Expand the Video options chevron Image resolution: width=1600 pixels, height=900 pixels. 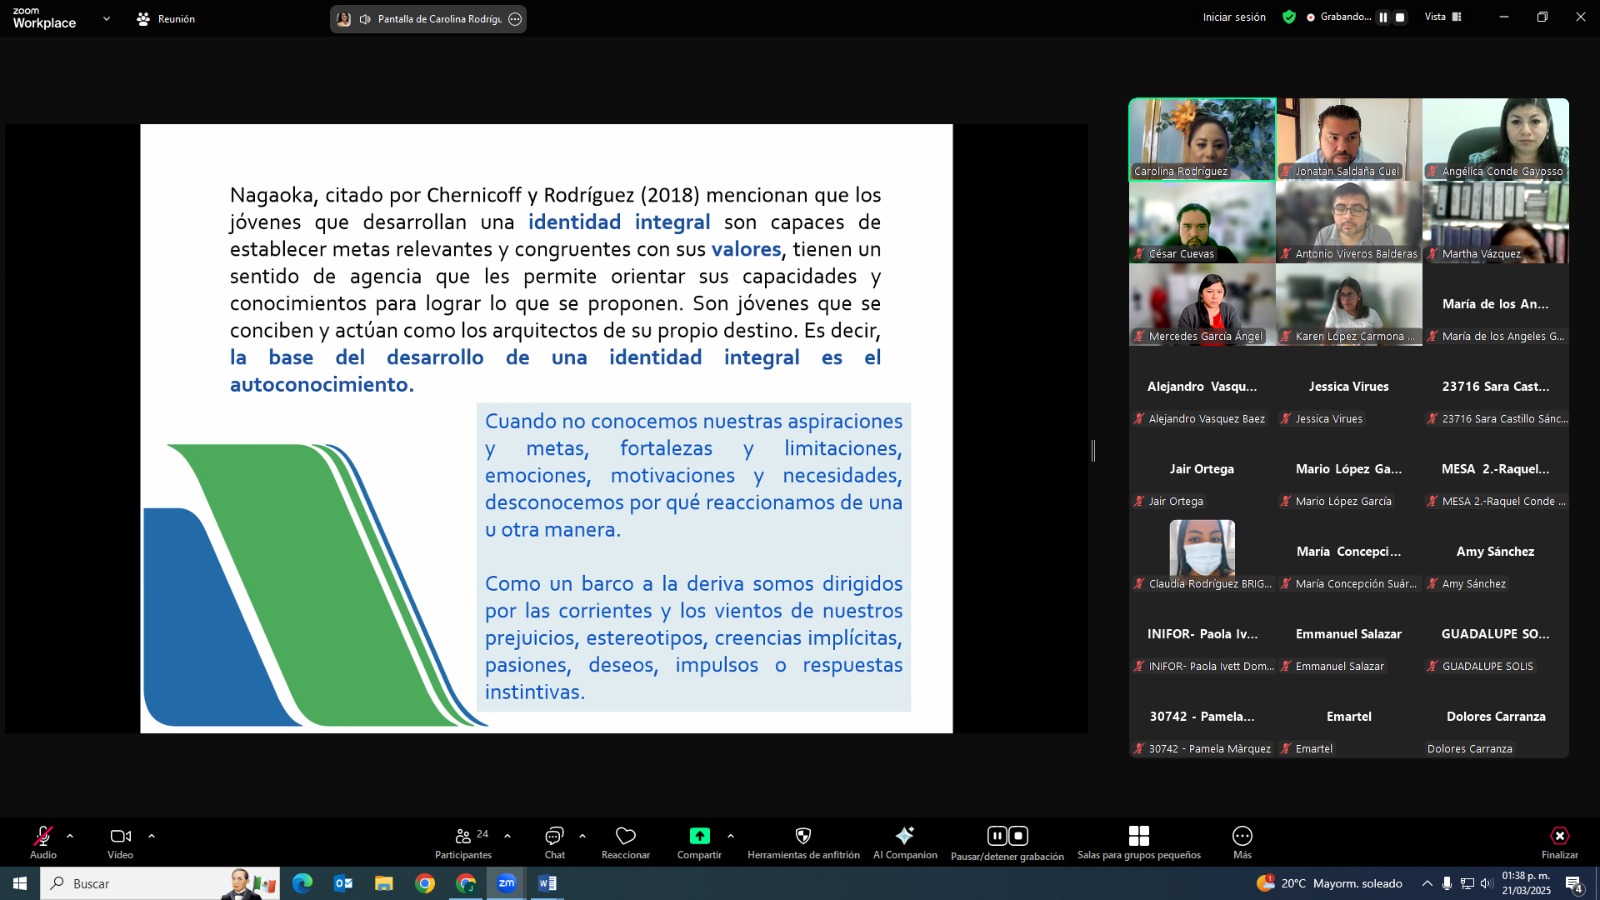152,835
